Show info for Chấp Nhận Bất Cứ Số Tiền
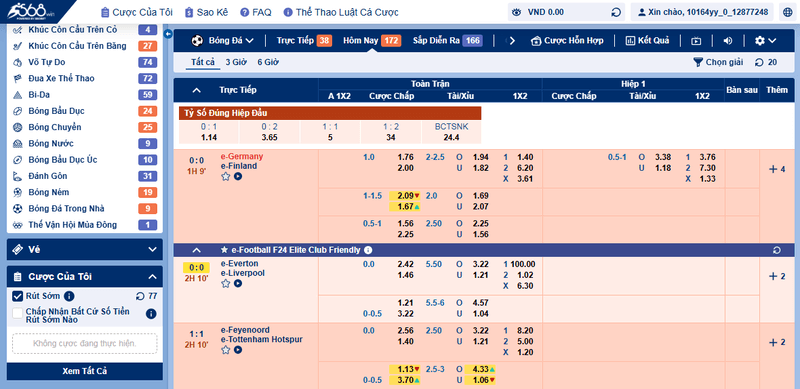This screenshot has height=389, width=800. coord(151,314)
